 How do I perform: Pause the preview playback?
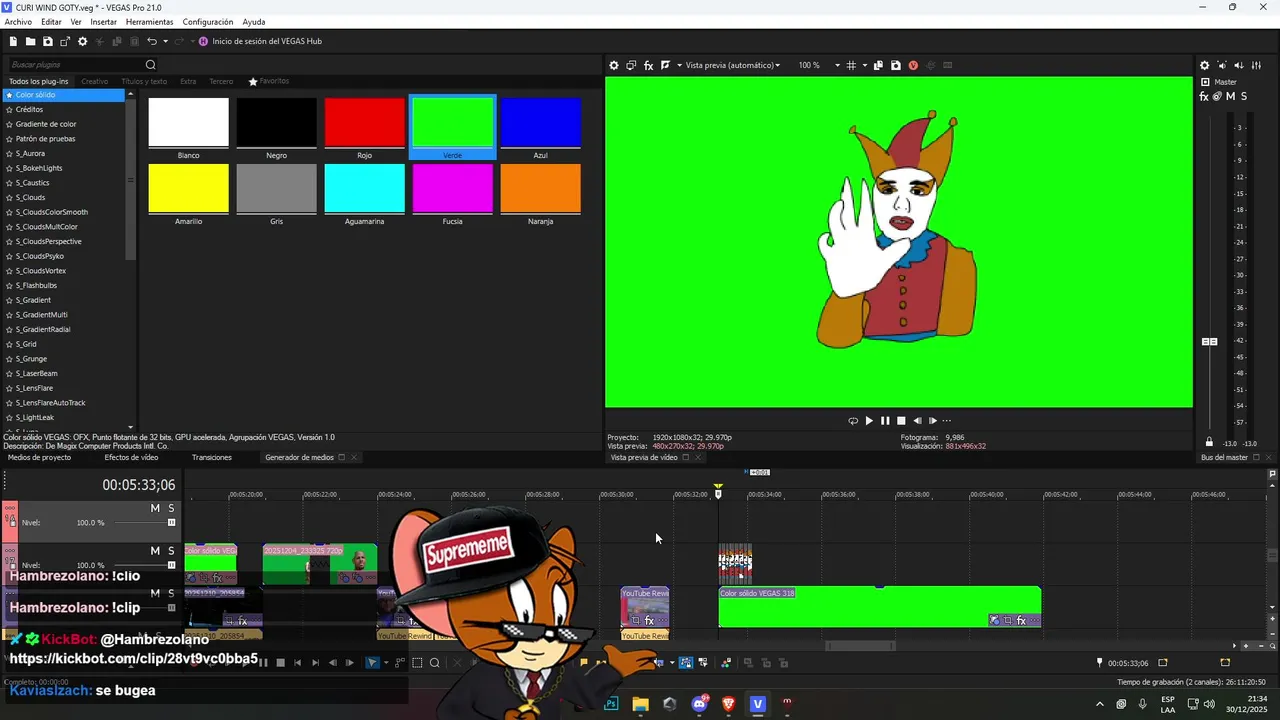(885, 421)
